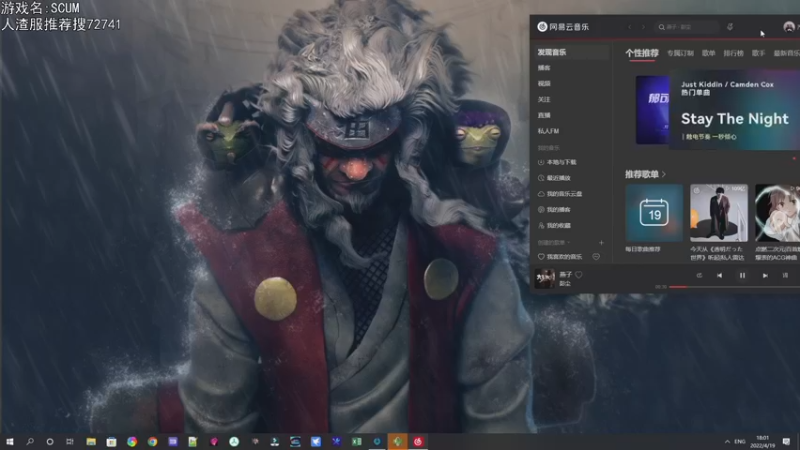Open the user avatar in the music app header
This screenshot has height=450, width=800.
(x=789, y=27)
